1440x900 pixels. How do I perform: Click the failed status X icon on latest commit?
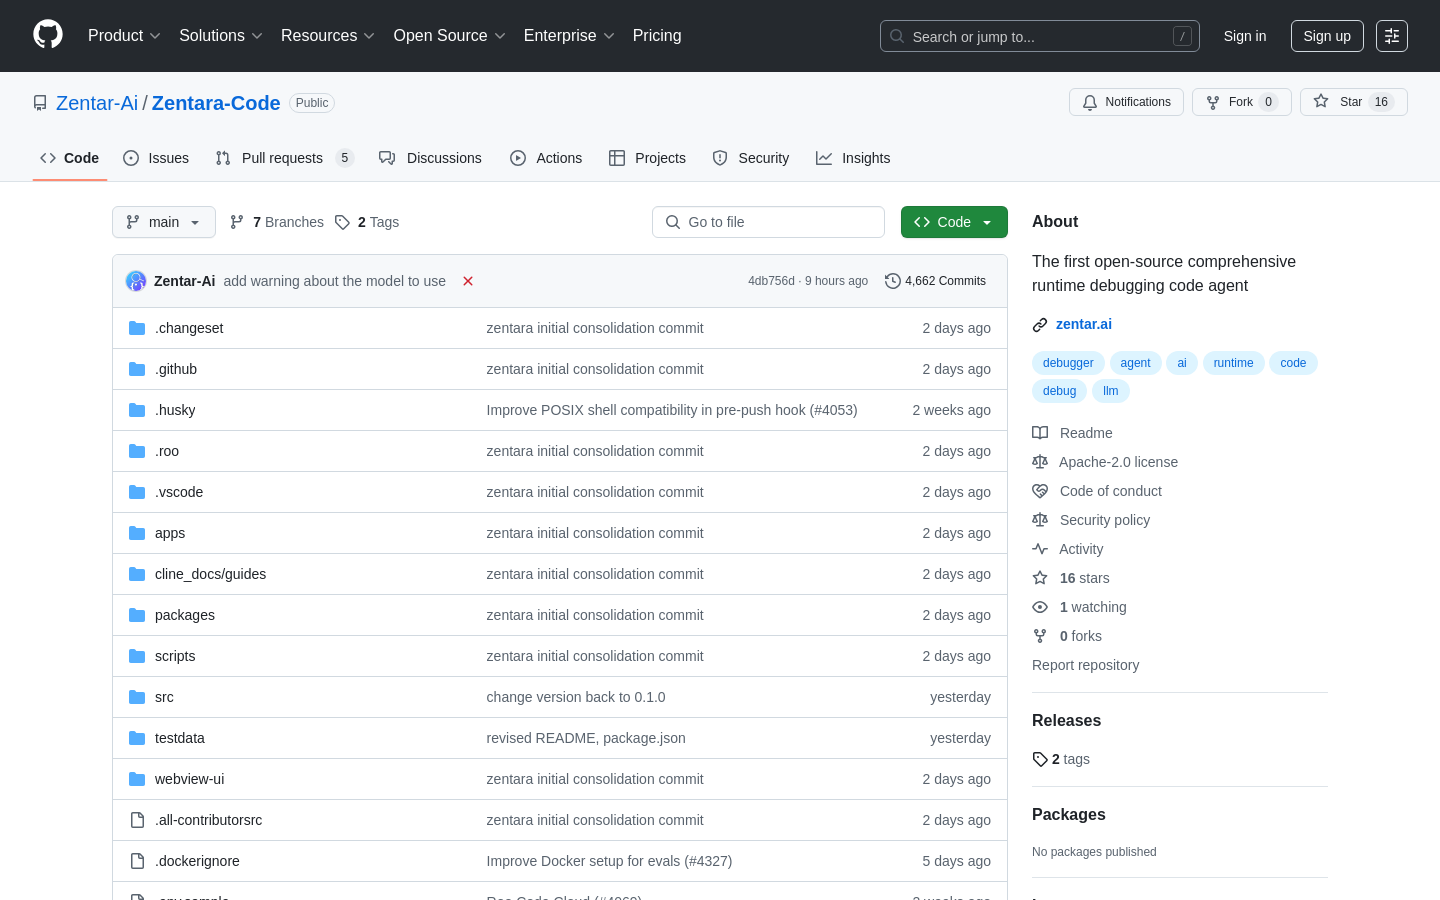click(x=468, y=281)
